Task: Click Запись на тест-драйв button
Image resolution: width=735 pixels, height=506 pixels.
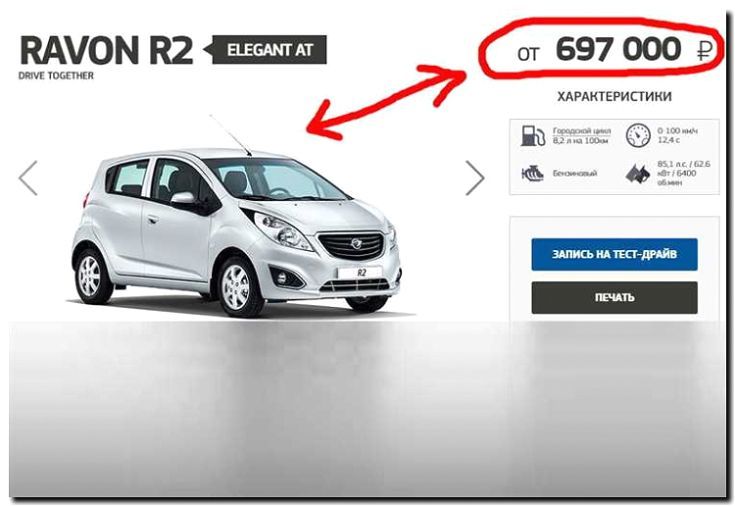Action: tap(614, 255)
